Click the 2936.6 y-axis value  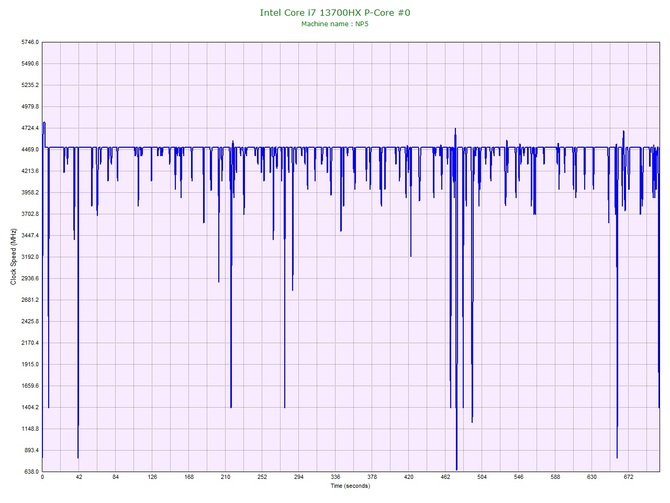[x=30, y=278]
